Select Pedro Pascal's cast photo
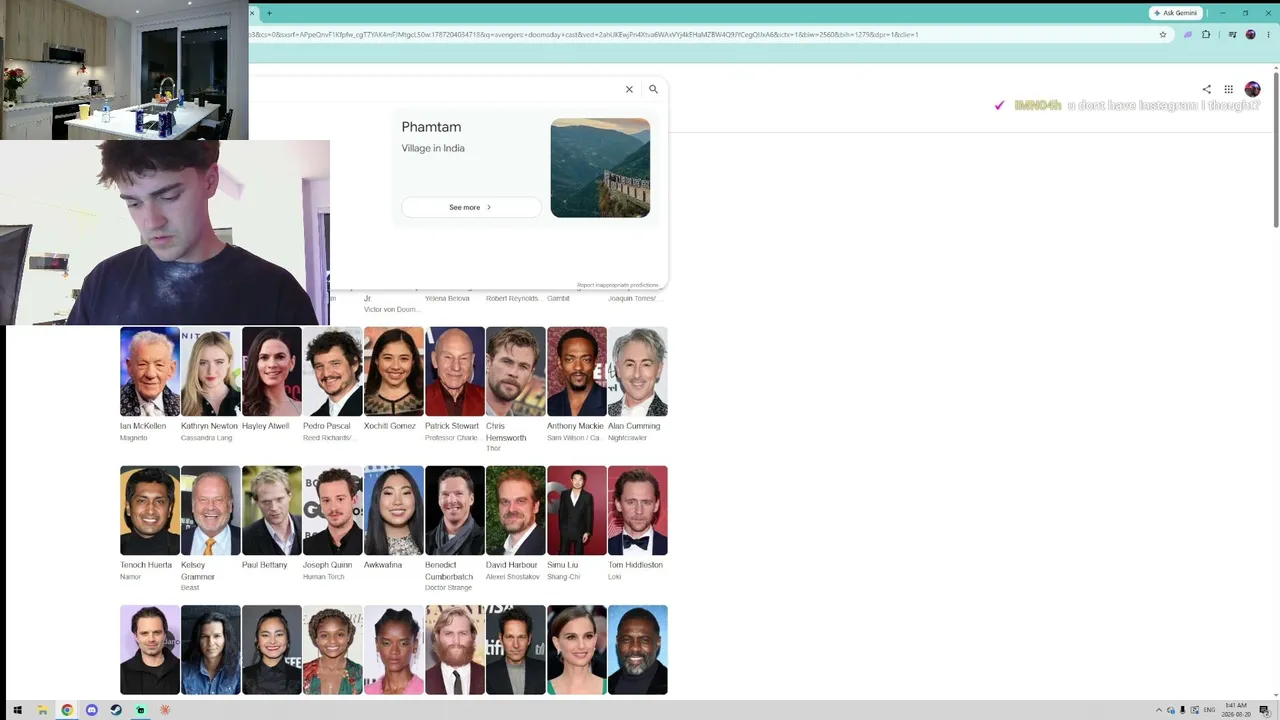Screen dimensions: 1280x720 333,371
